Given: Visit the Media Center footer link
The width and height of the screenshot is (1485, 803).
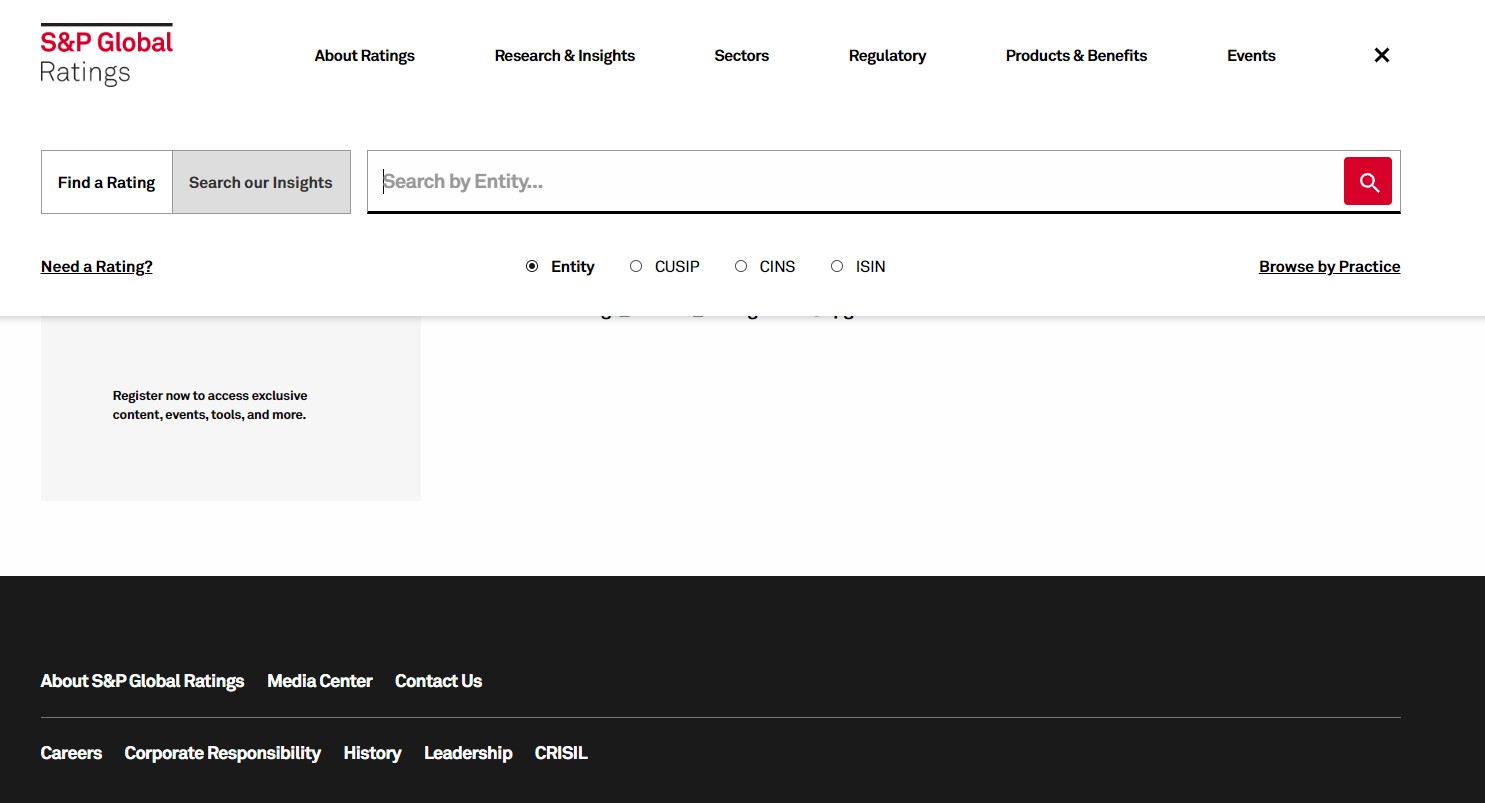Looking at the screenshot, I should 320,681.
